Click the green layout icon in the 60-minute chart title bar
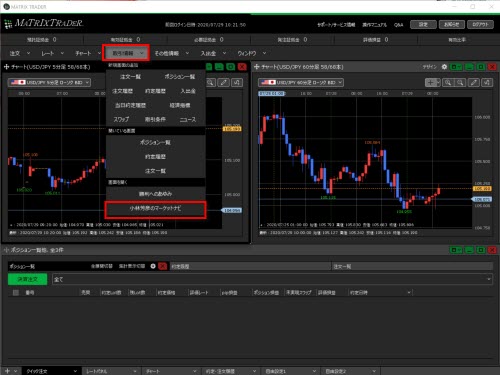The image size is (500, 375). pos(456,67)
